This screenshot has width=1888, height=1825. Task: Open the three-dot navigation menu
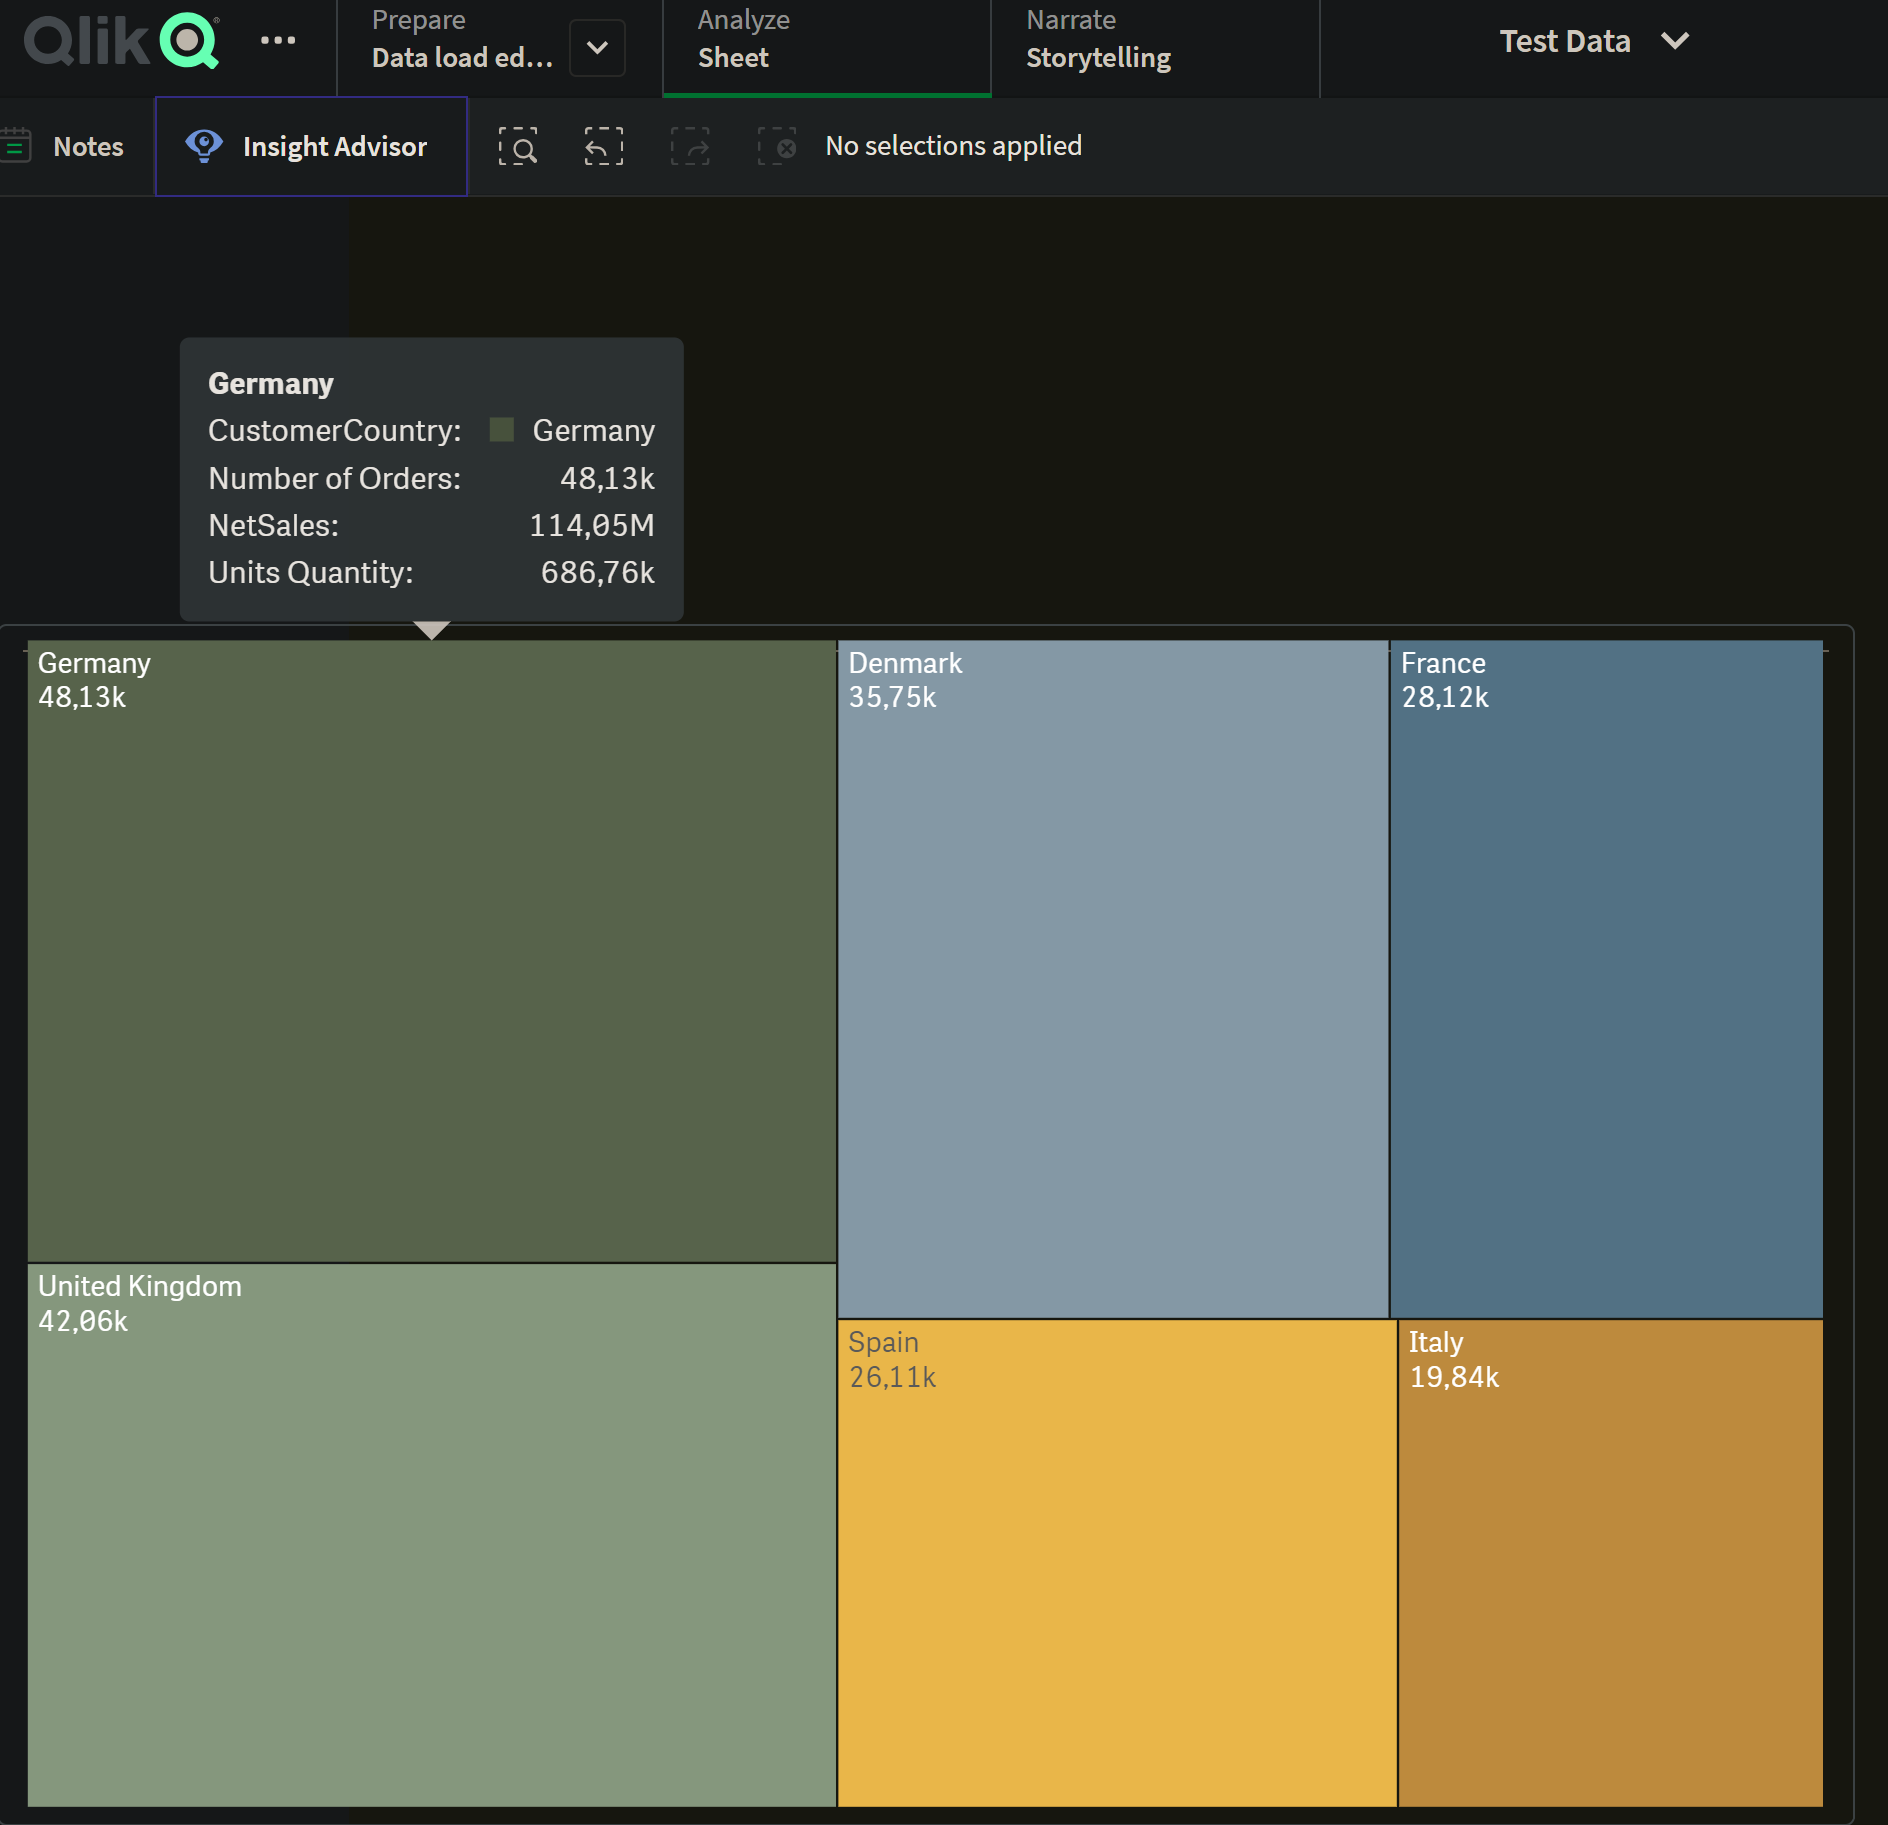coord(277,41)
